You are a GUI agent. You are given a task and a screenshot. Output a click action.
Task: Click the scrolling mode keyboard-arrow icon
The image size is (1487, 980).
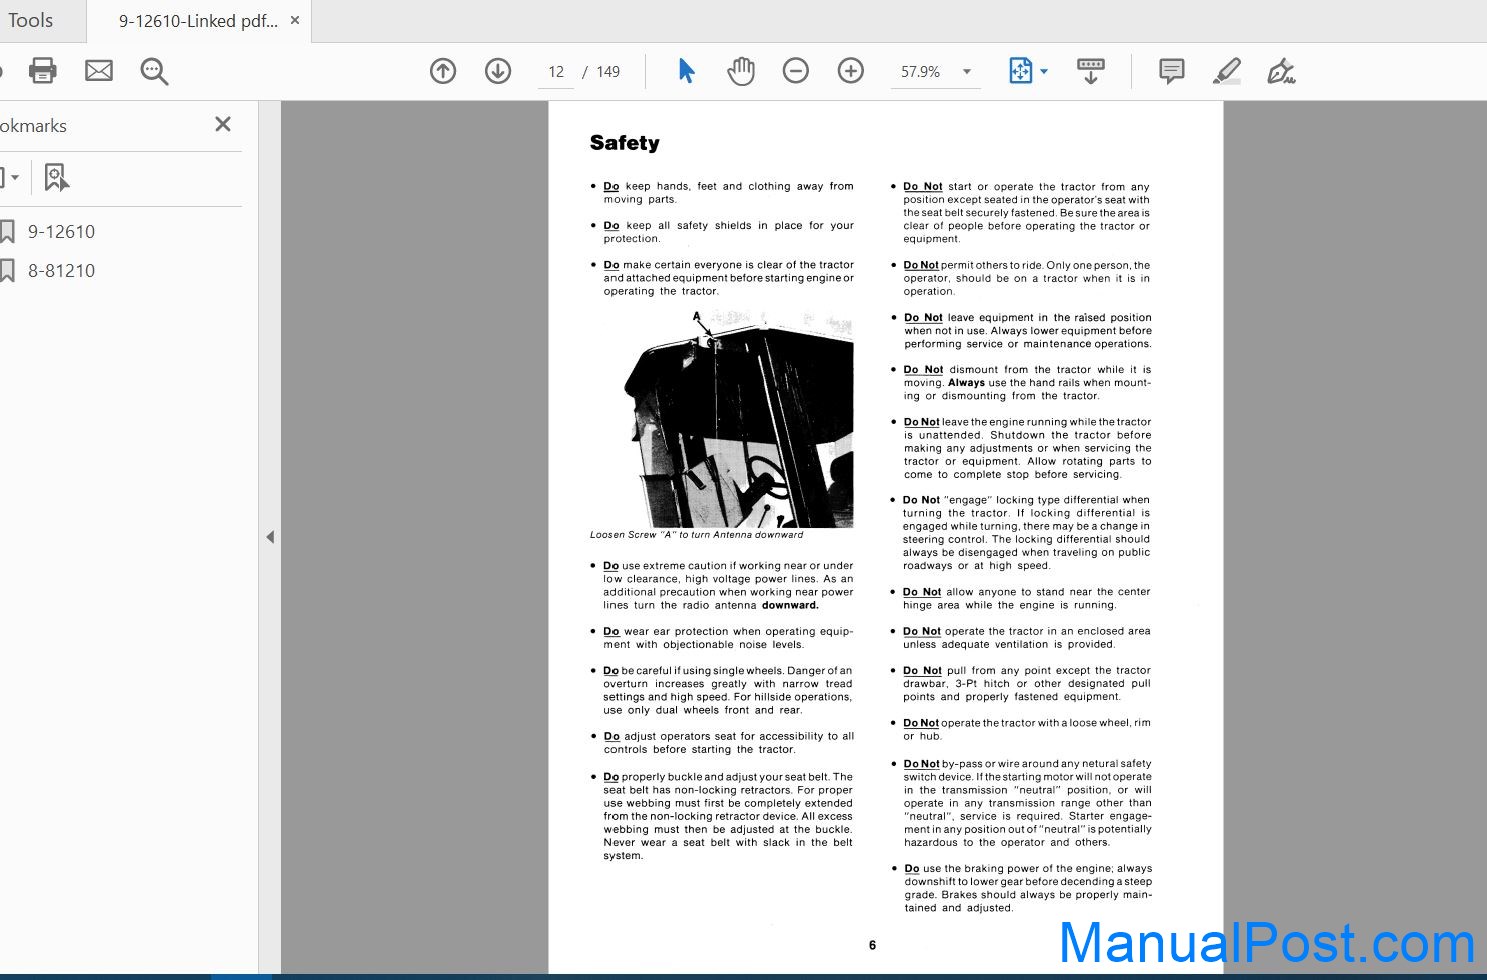pos(1091,71)
